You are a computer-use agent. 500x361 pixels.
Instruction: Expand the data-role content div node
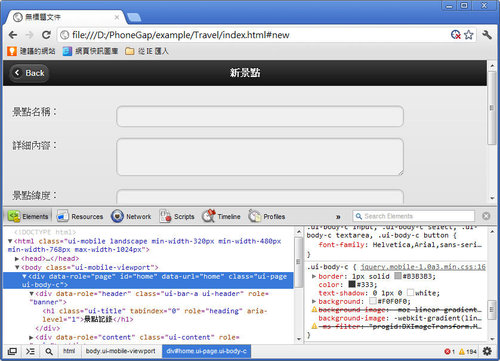pos(31,337)
